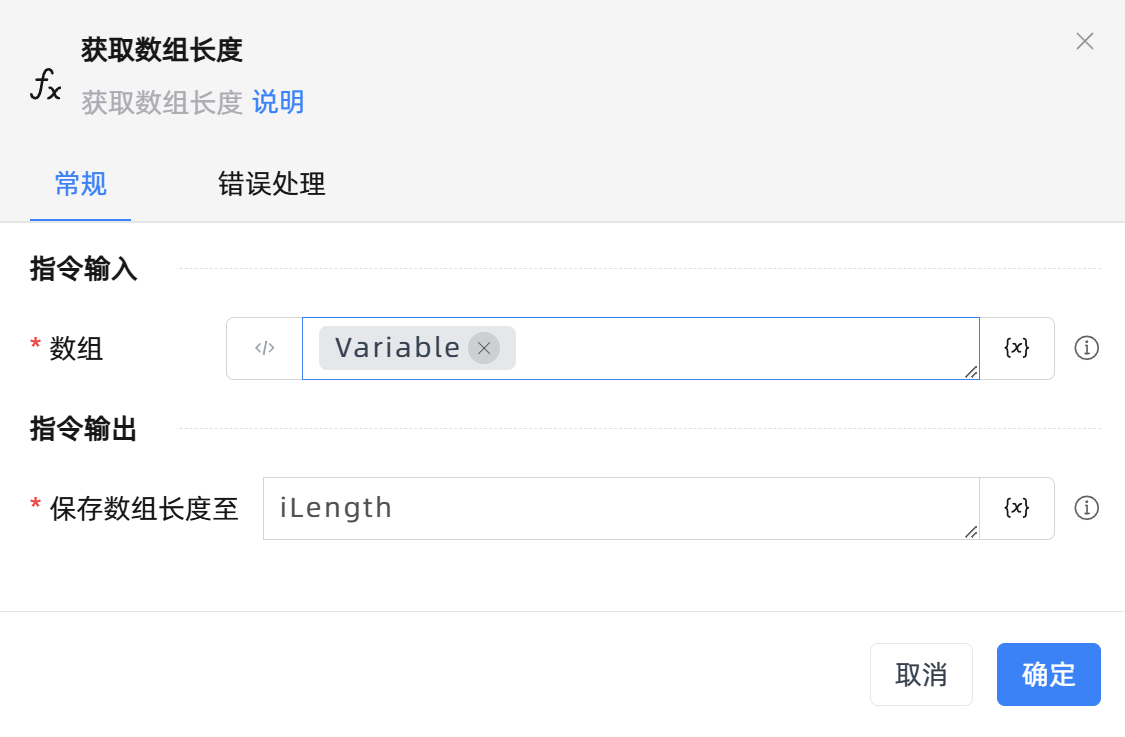Show info tooltip for 保存数组长度至
The width and height of the screenshot is (1125, 737).
(1086, 508)
